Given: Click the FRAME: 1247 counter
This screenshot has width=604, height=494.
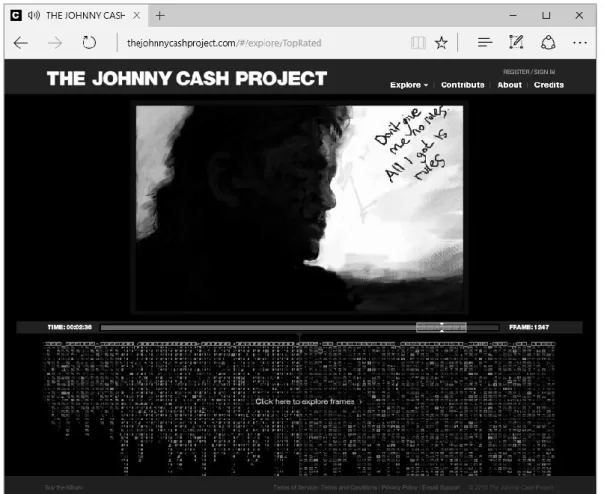Looking at the screenshot, I should pyautogui.click(x=529, y=327).
